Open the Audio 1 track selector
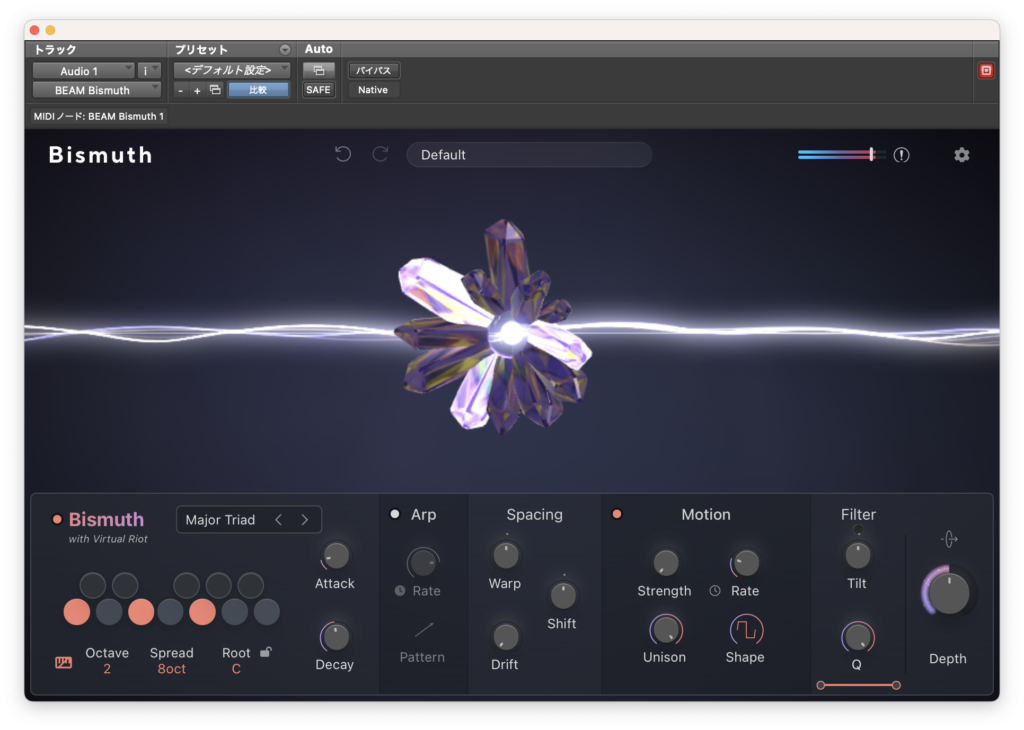This screenshot has height=730, width=1024. tap(84, 71)
